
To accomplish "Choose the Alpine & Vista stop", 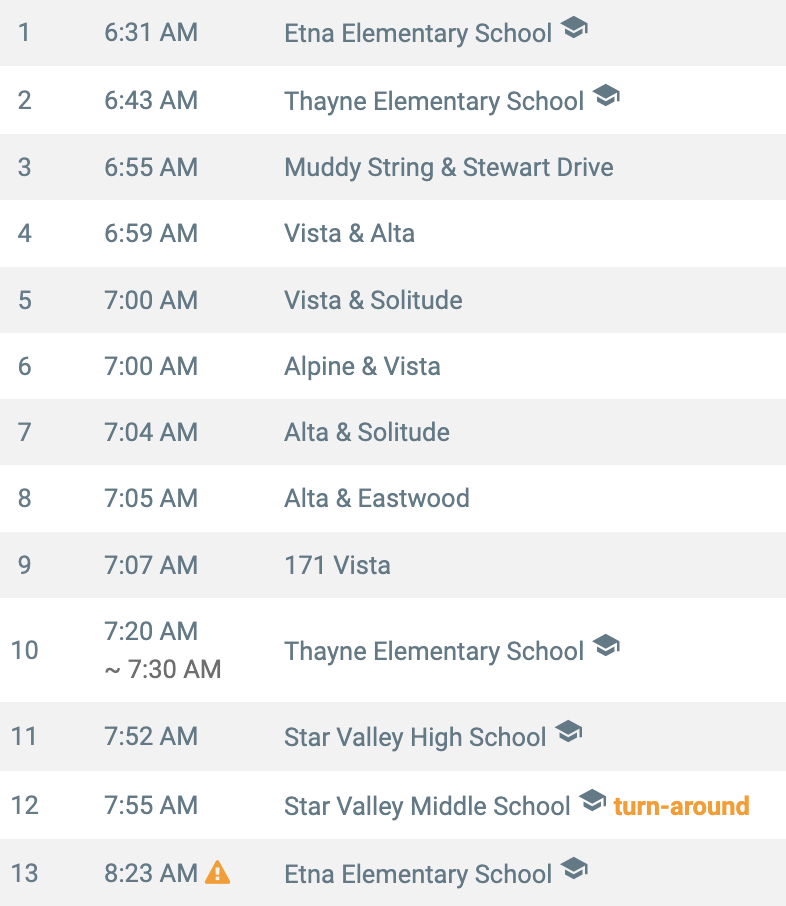I will pos(393,366).
